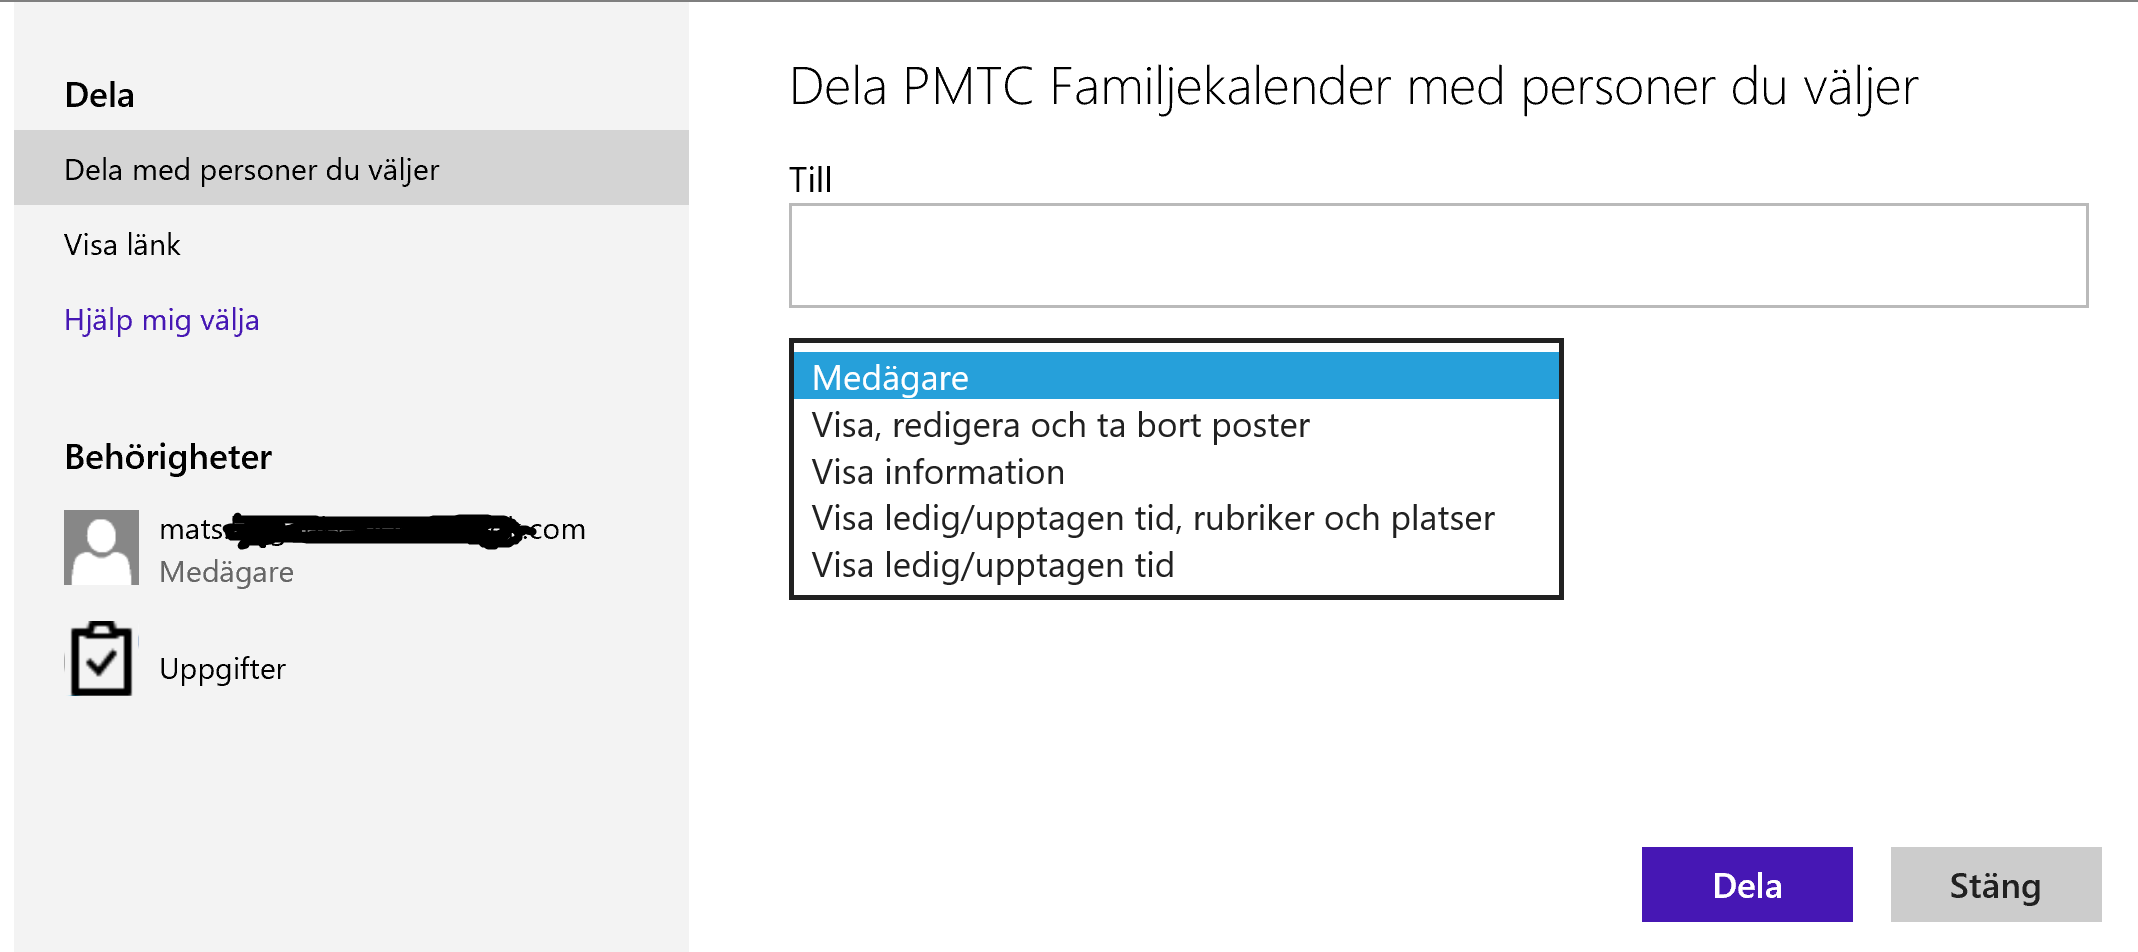Open the Hjälp mig välja link
The width and height of the screenshot is (2138, 952).
pyautogui.click(x=162, y=320)
